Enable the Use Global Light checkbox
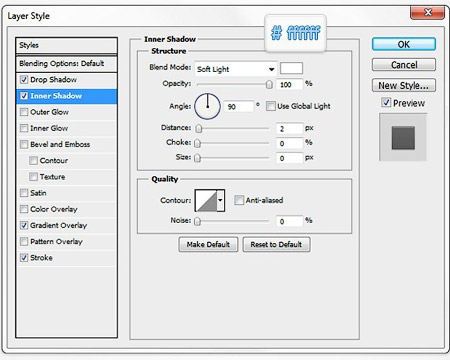This screenshot has height=360, width=450. click(270, 106)
